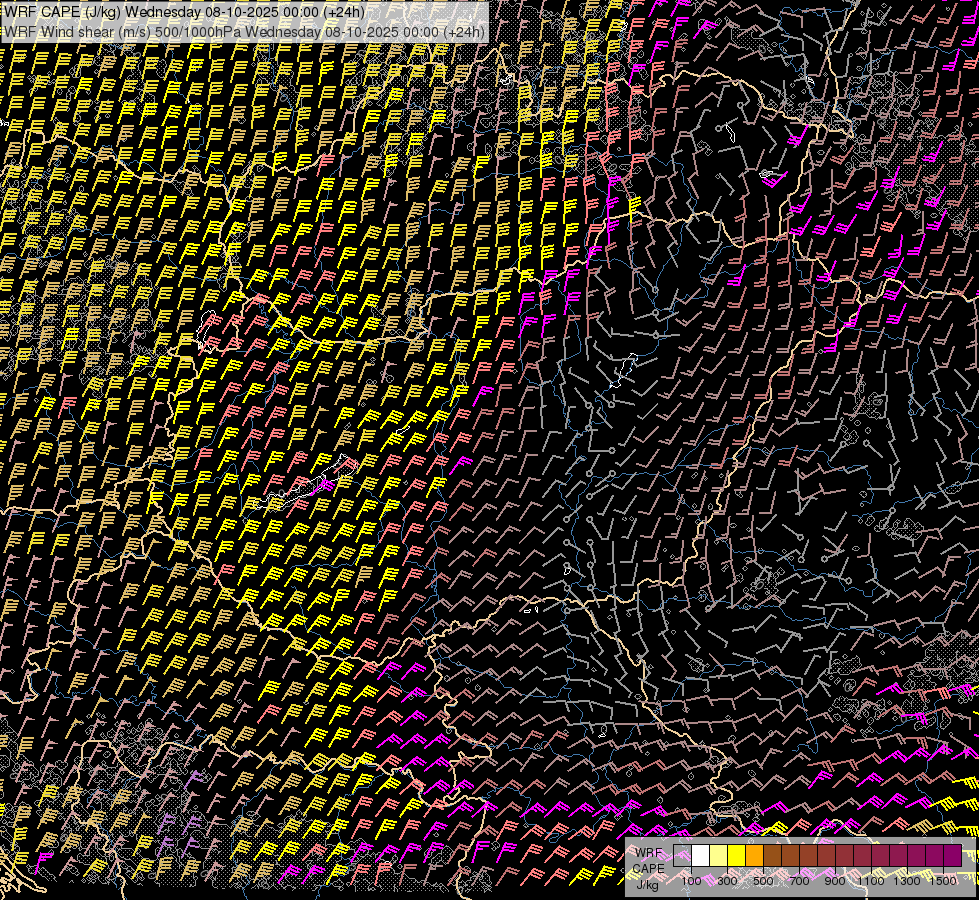
Task: Click the white swatch in CAPE legend
Action: (x=701, y=856)
